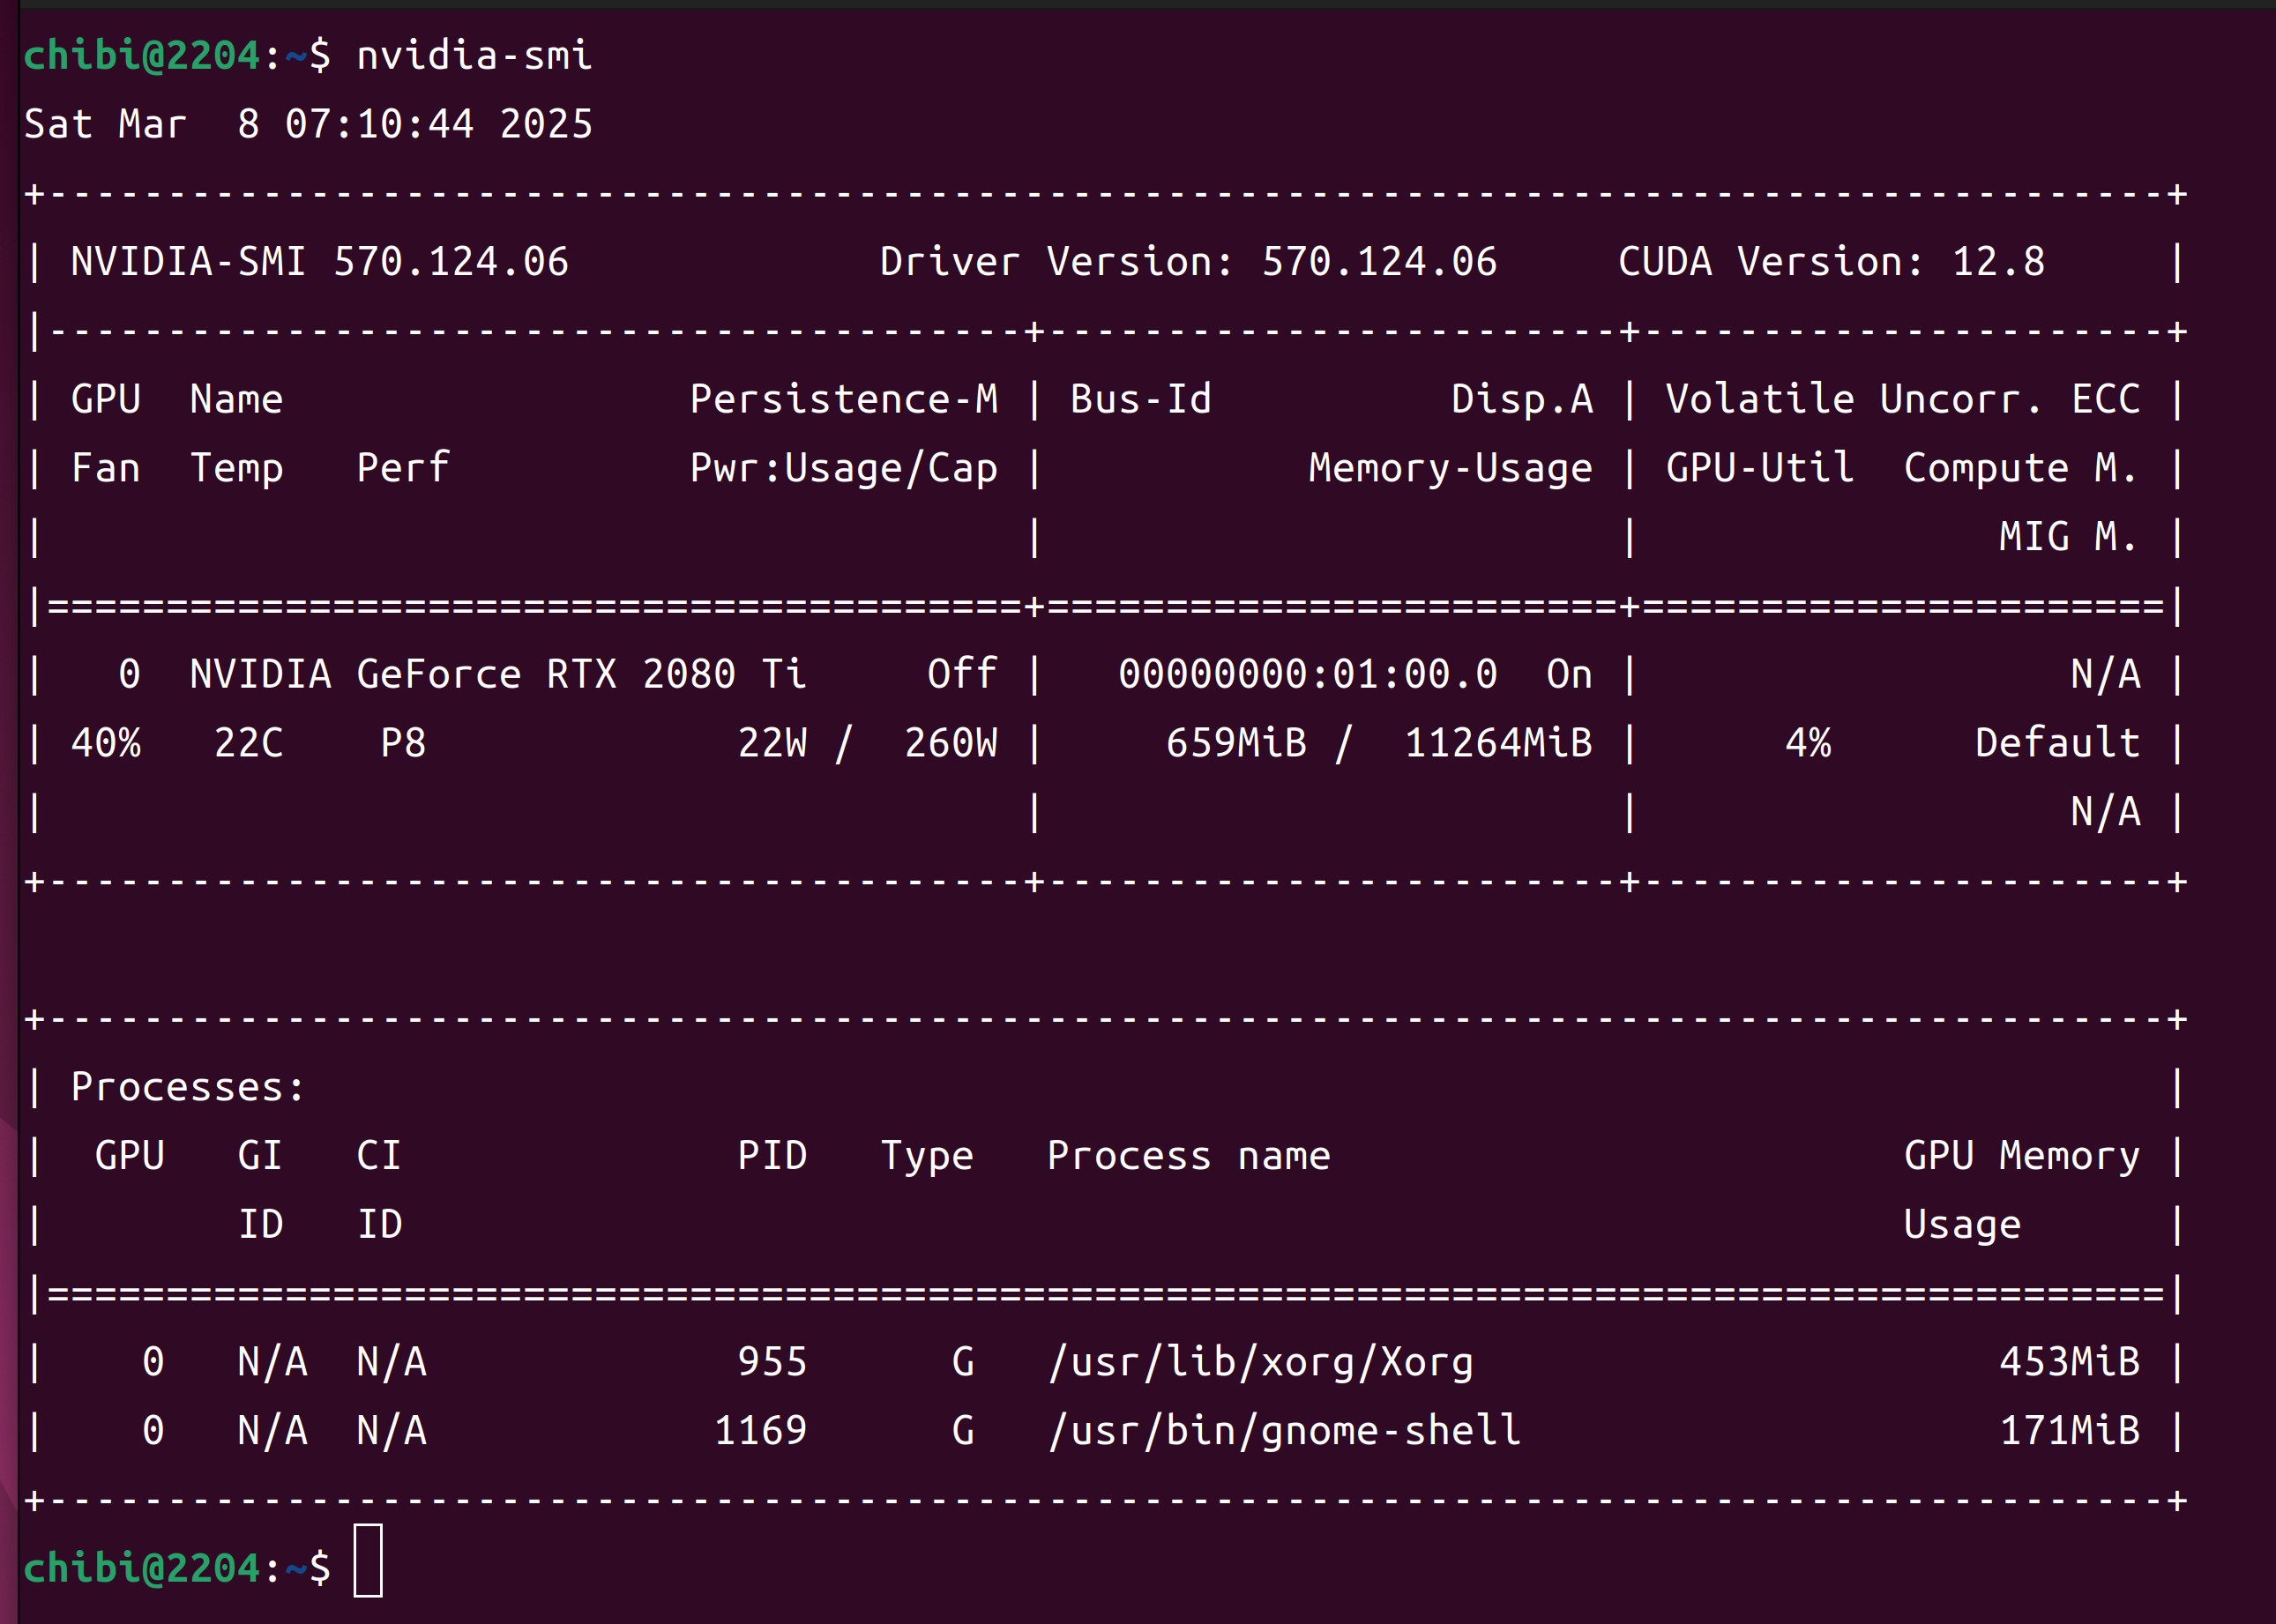Click the /usr/lib/xorg/Xorg process name
Screen dimensions: 2276x1624
[x=1260, y=1362]
